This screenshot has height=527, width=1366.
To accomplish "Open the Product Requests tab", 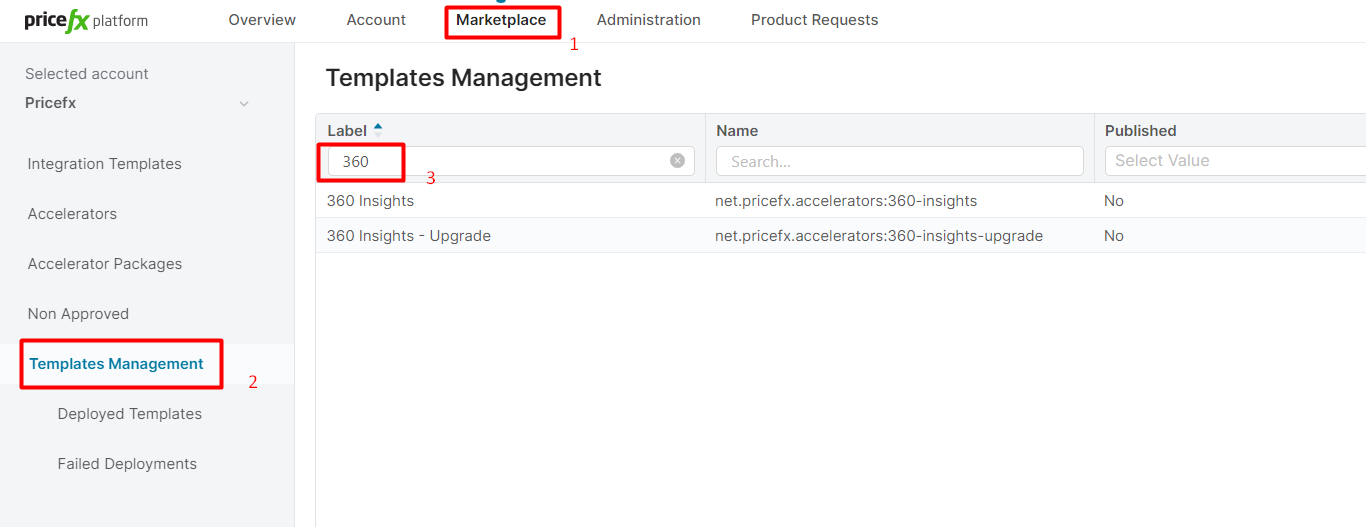I will [x=814, y=20].
